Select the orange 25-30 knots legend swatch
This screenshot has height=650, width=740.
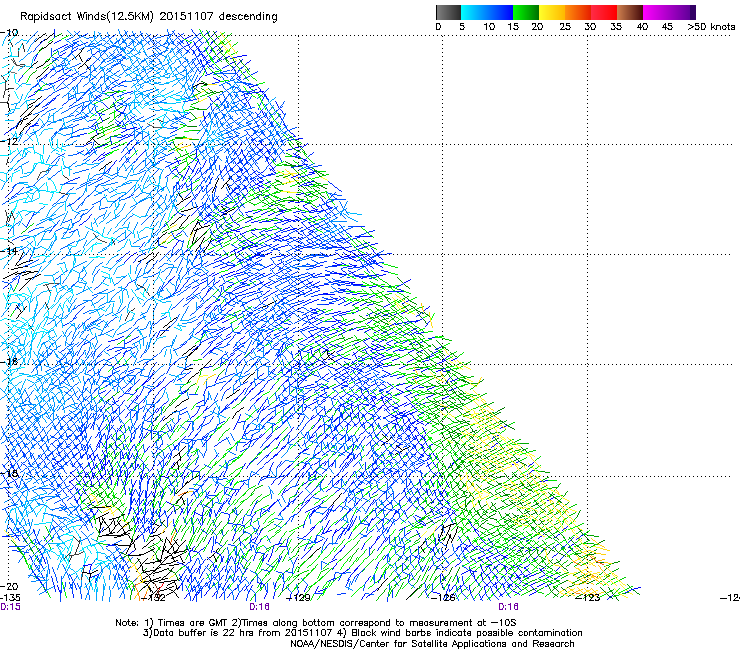point(578,12)
